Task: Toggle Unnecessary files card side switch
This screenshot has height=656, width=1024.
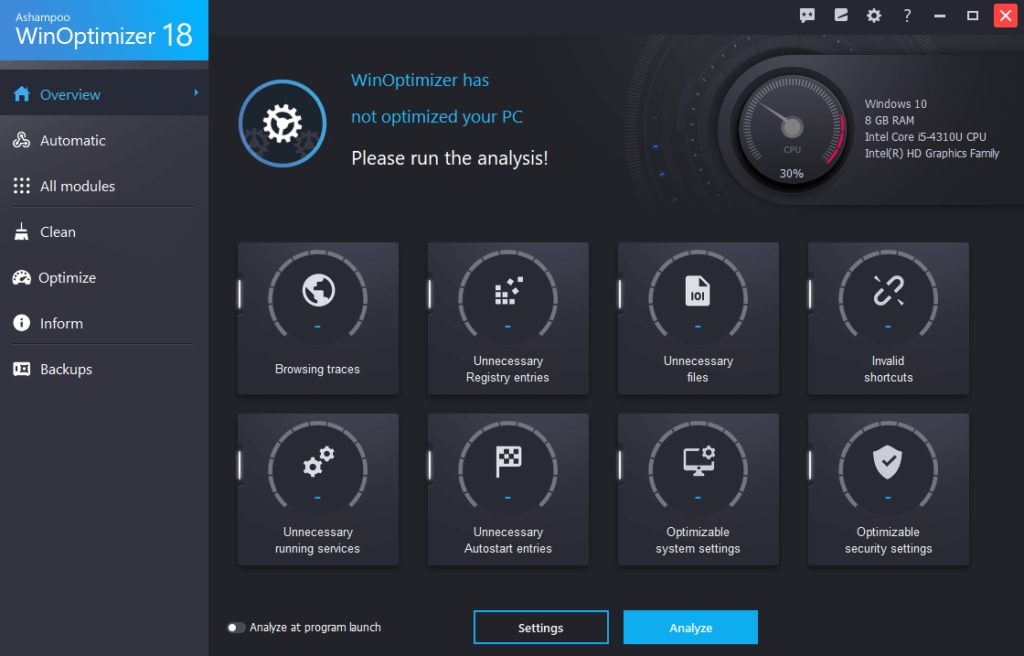Action: click(620, 294)
